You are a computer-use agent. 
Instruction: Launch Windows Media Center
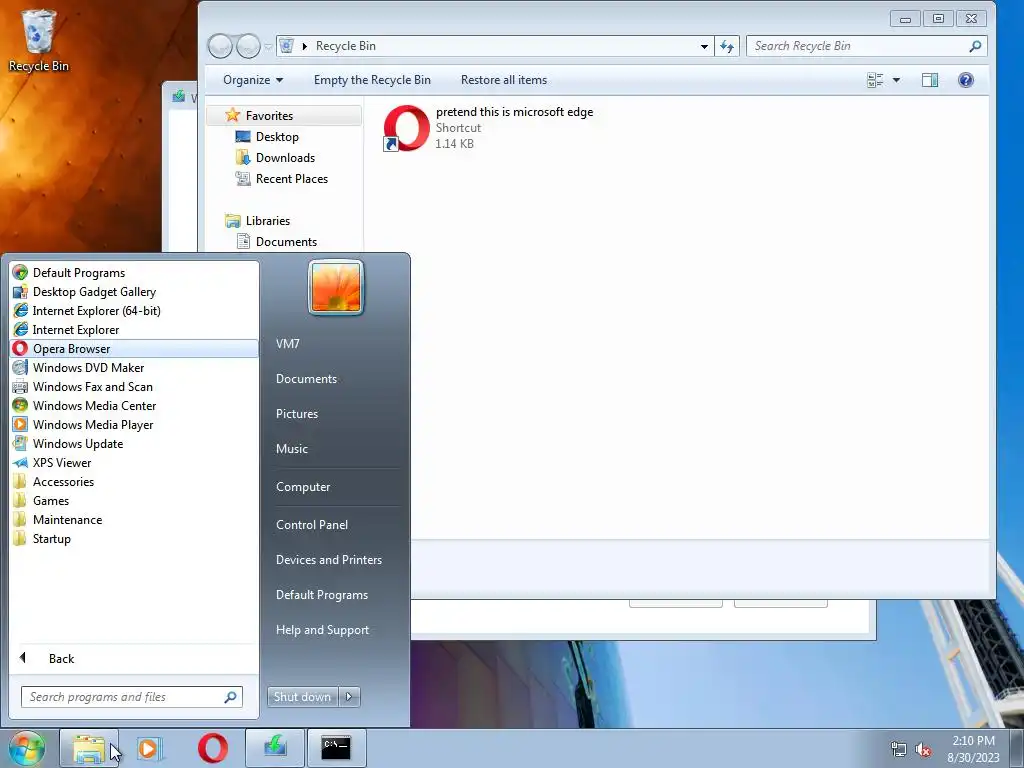tap(134, 405)
